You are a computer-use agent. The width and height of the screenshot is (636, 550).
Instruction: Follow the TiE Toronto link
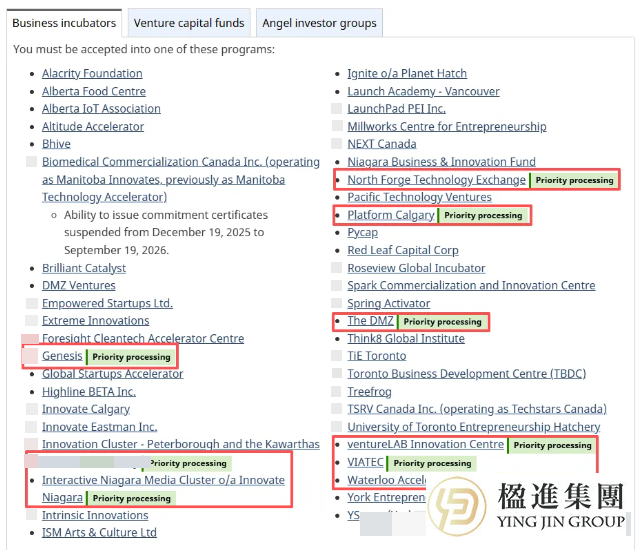(x=377, y=356)
